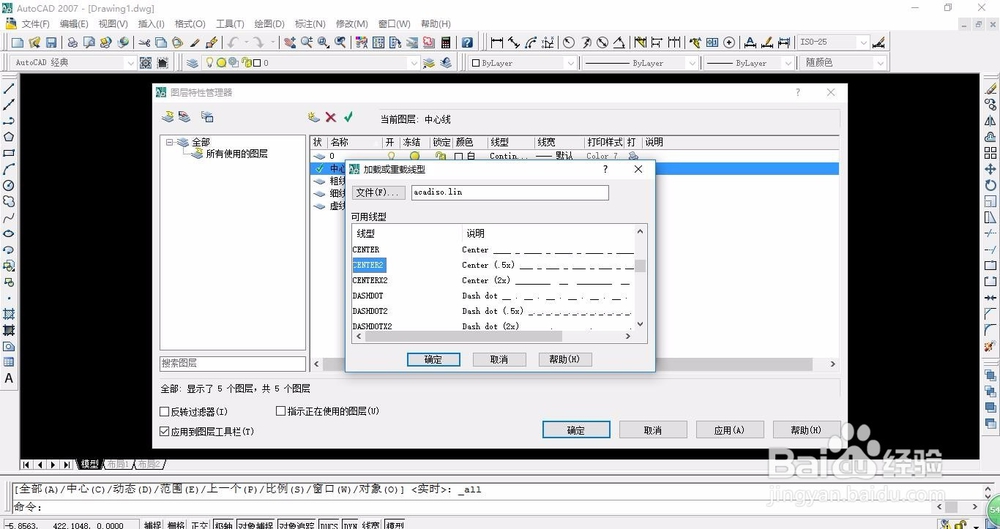Open the ByLayer lineweight dropdown
The height and width of the screenshot is (529, 1000).
click(788, 63)
